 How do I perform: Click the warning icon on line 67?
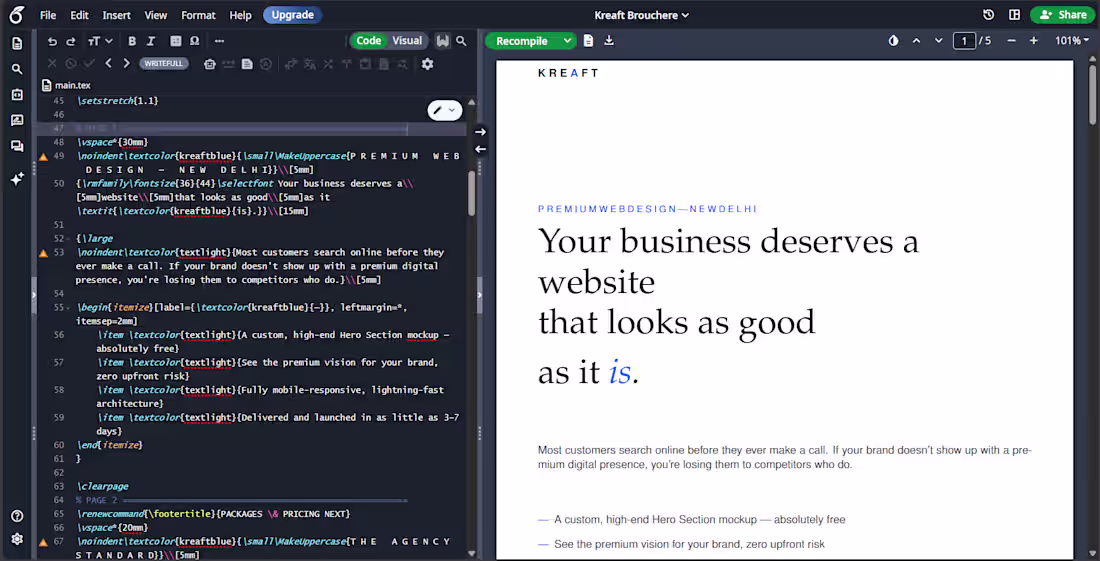click(43, 542)
